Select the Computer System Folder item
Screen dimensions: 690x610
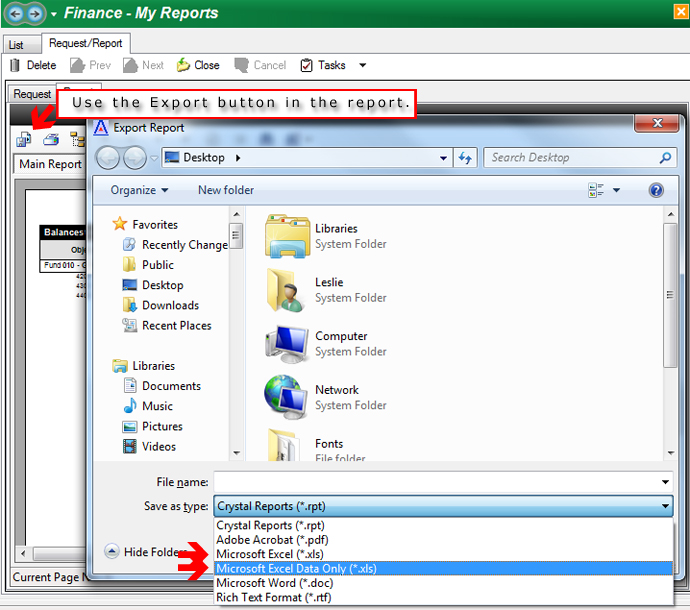326,344
